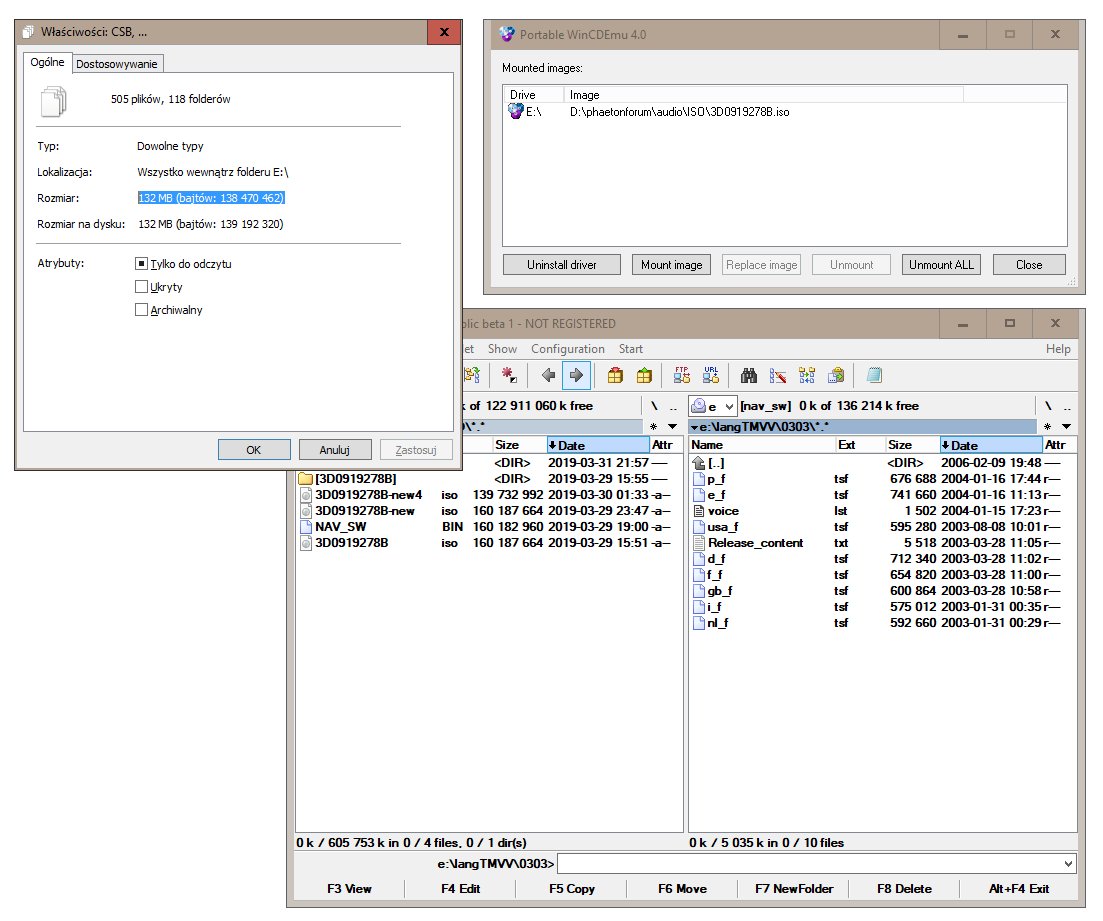Open the Notepad toolbar icon
This screenshot has width=1103, height=921.
pyautogui.click(x=874, y=375)
